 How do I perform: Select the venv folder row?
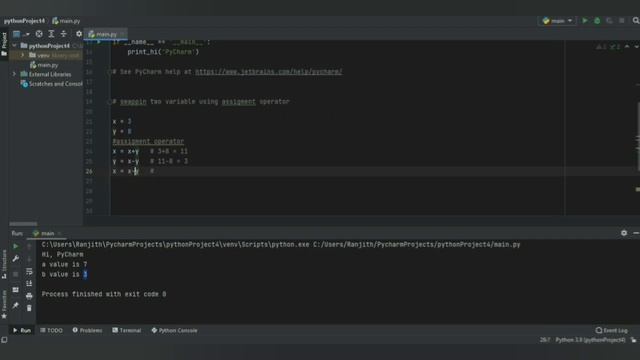46,55
